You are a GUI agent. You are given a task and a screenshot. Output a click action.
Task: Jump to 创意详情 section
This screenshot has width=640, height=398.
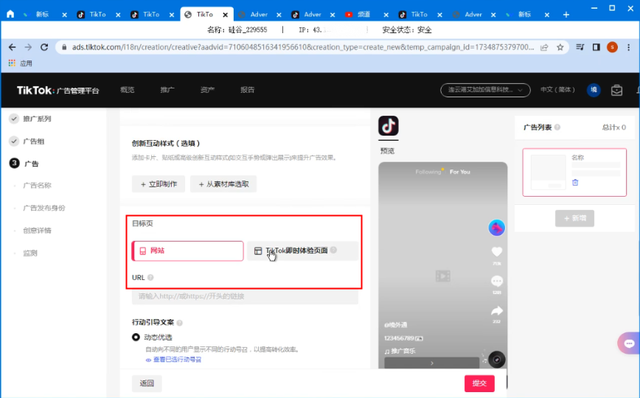coord(37,230)
